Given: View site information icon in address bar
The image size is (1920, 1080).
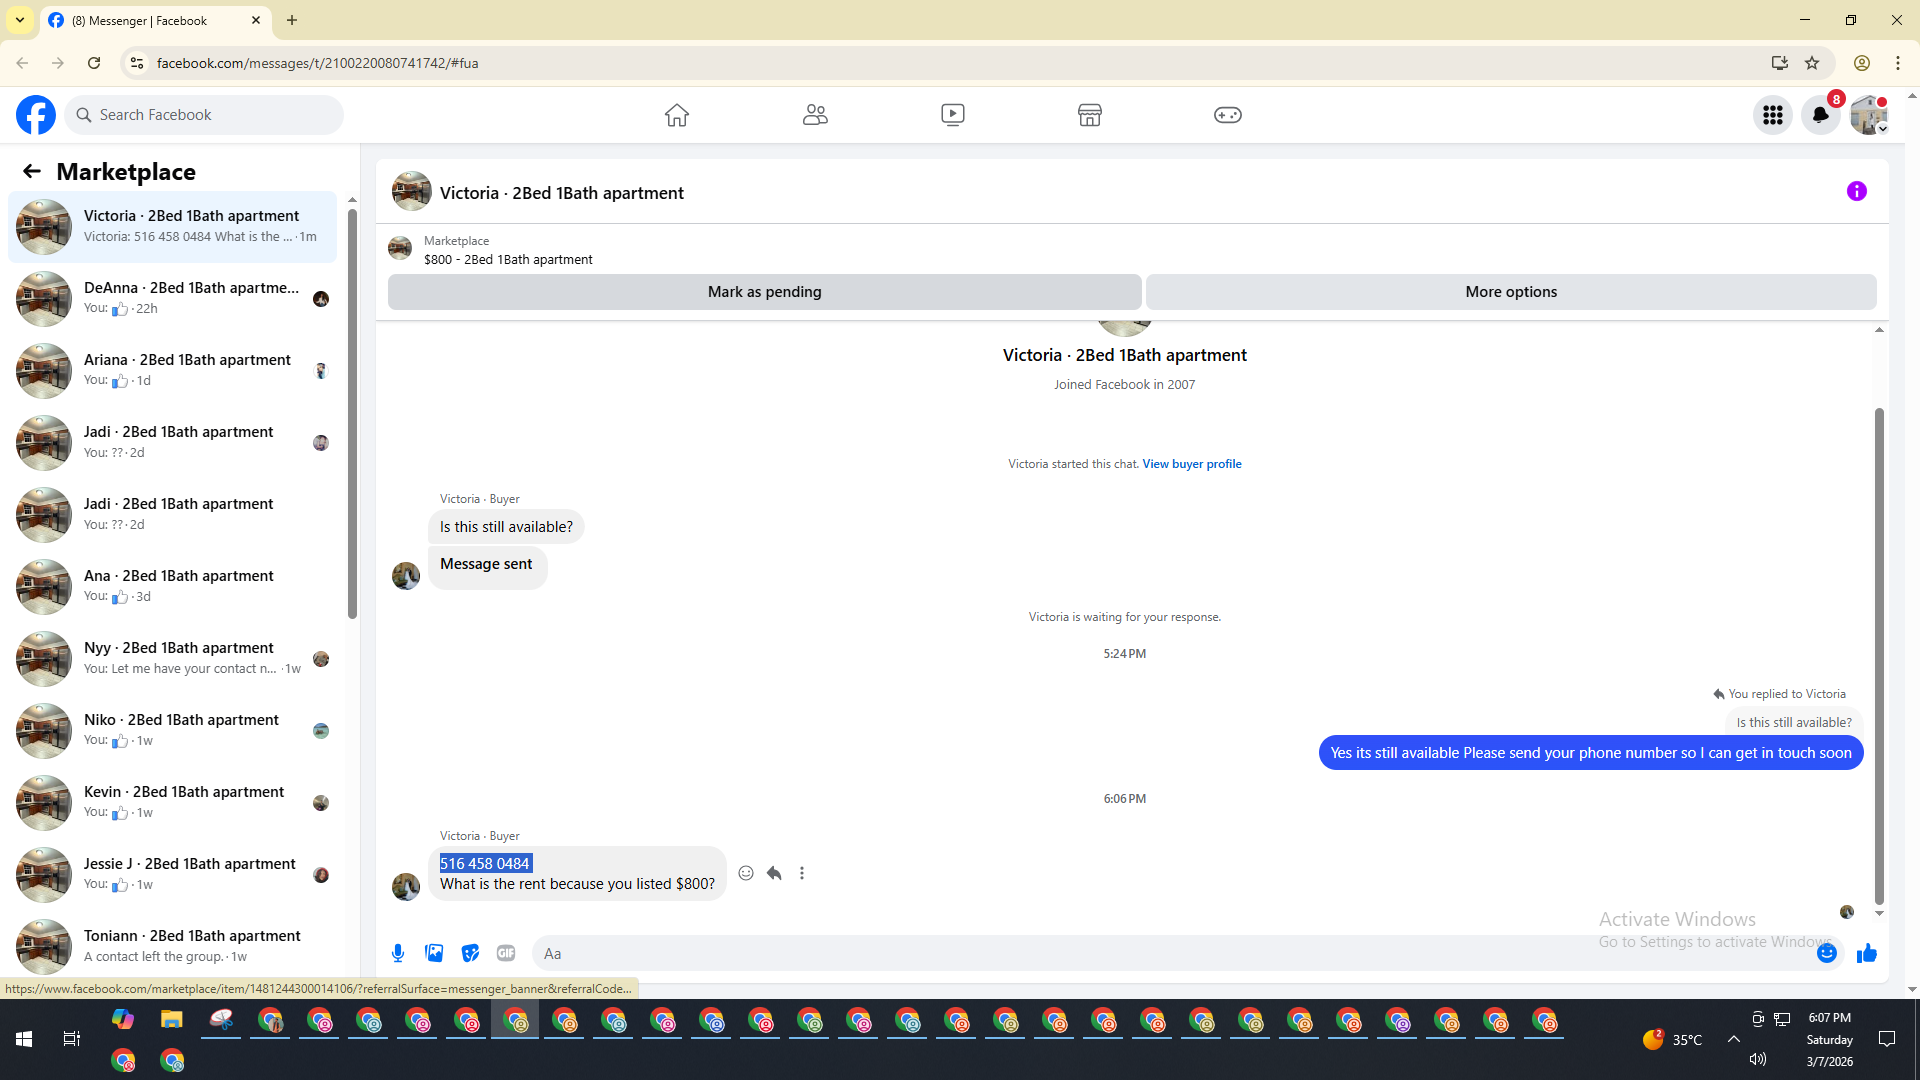Looking at the screenshot, I should (137, 63).
